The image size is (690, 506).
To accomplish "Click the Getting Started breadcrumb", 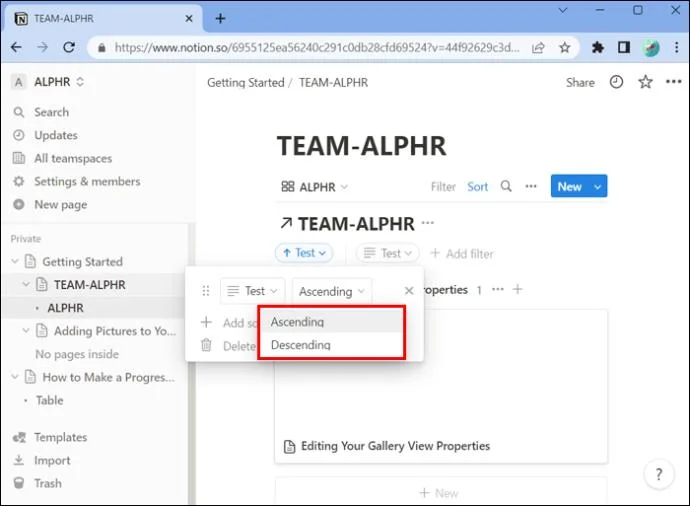I will click(246, 83).
